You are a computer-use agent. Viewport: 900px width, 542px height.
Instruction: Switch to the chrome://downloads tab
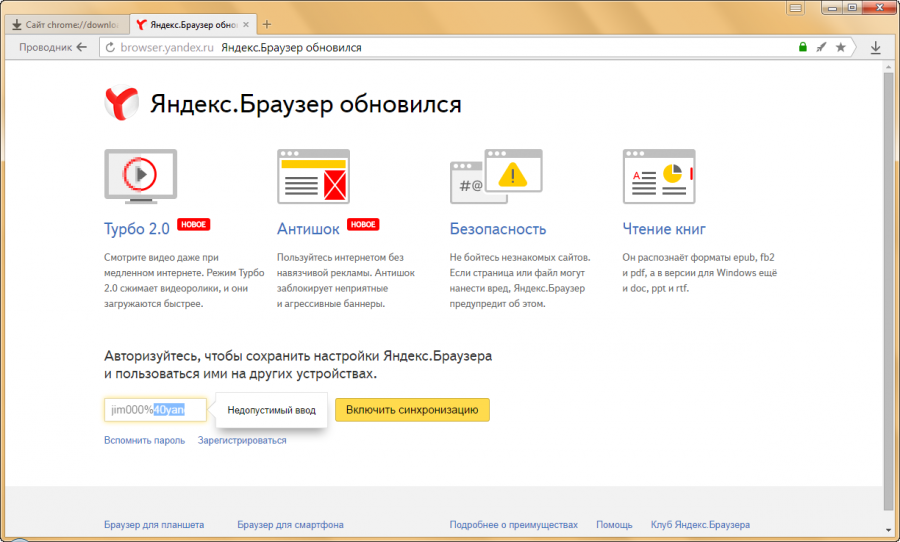65,24
